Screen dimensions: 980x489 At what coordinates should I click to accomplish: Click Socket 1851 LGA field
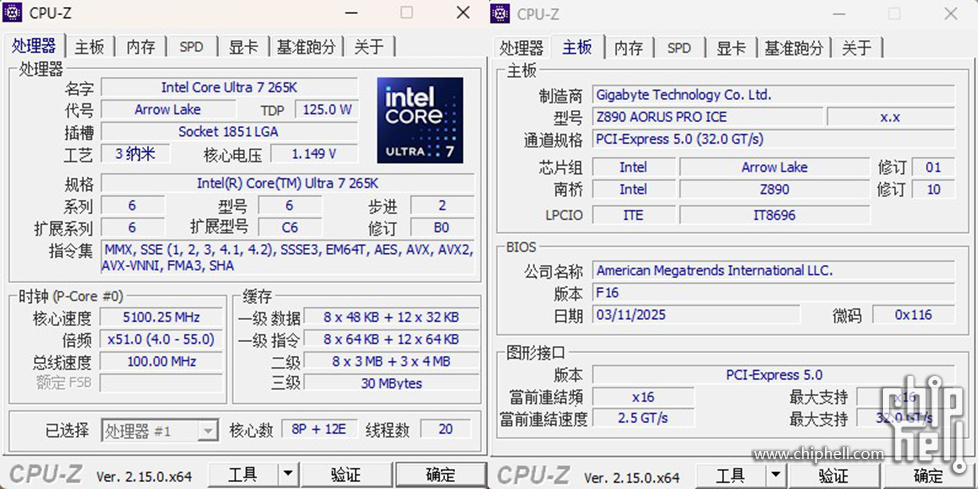coord(229,131)
